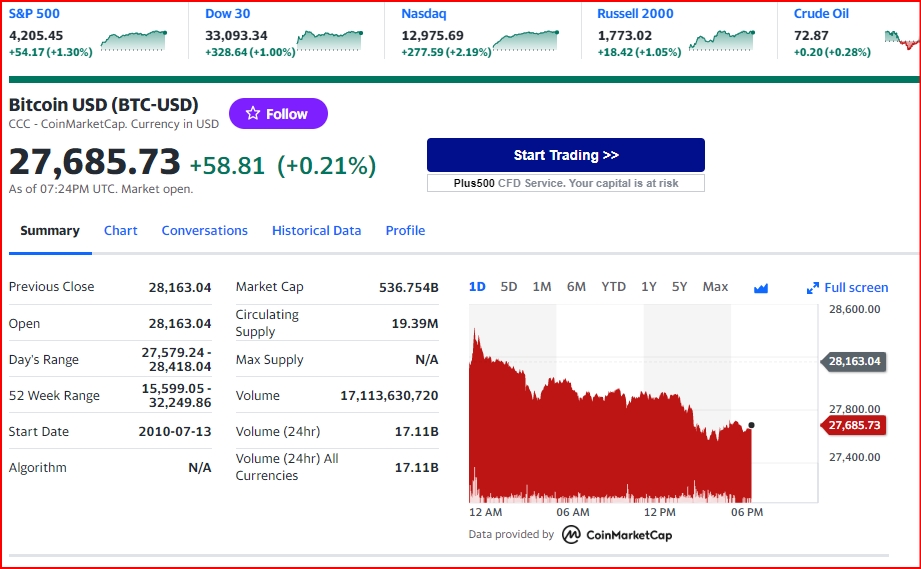
Task: Select the YTD chart range
Action: click(x=613, y=287)
